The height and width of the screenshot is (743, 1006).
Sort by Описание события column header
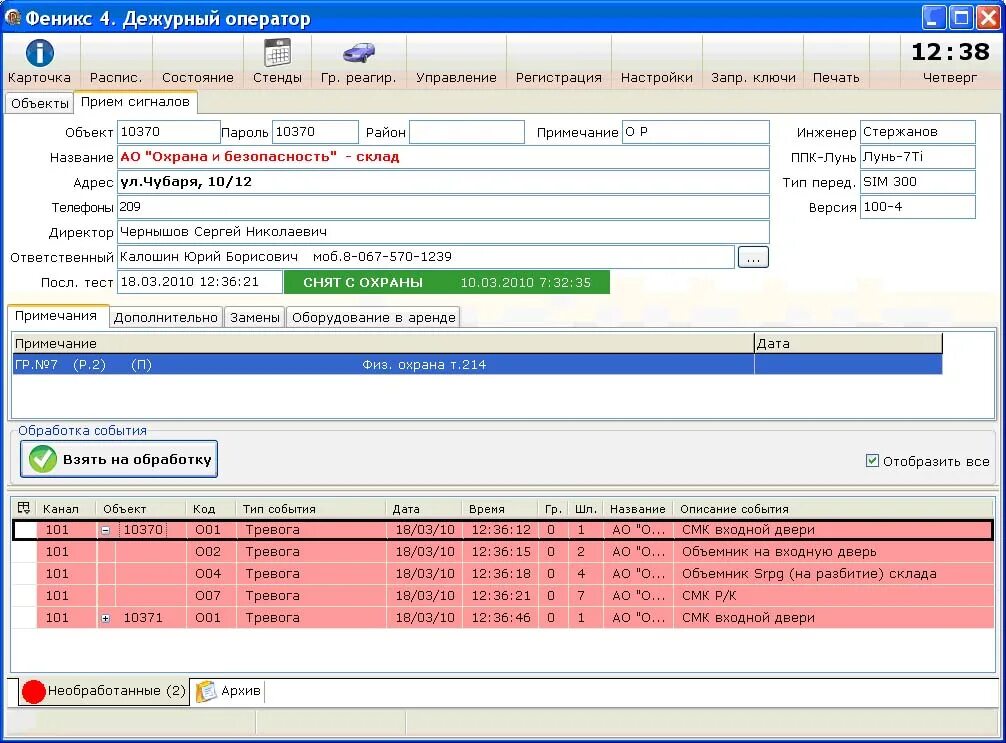833,509
